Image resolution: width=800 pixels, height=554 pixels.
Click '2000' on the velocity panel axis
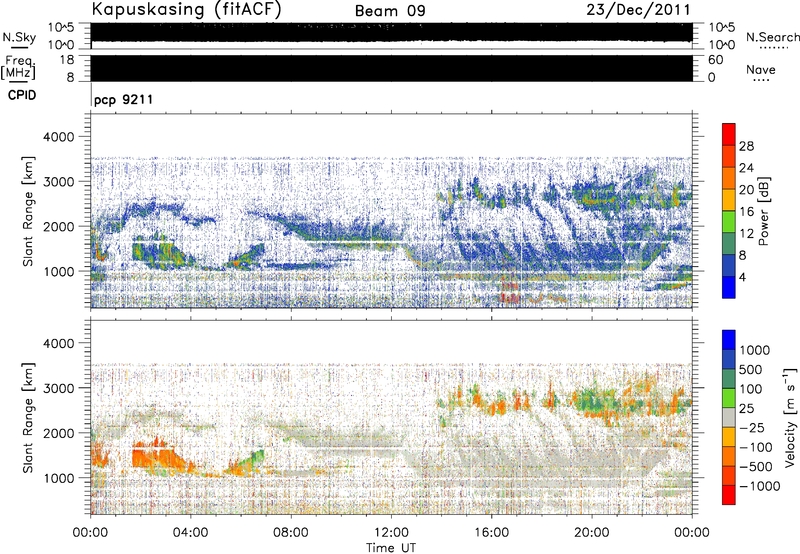(58, 433)
